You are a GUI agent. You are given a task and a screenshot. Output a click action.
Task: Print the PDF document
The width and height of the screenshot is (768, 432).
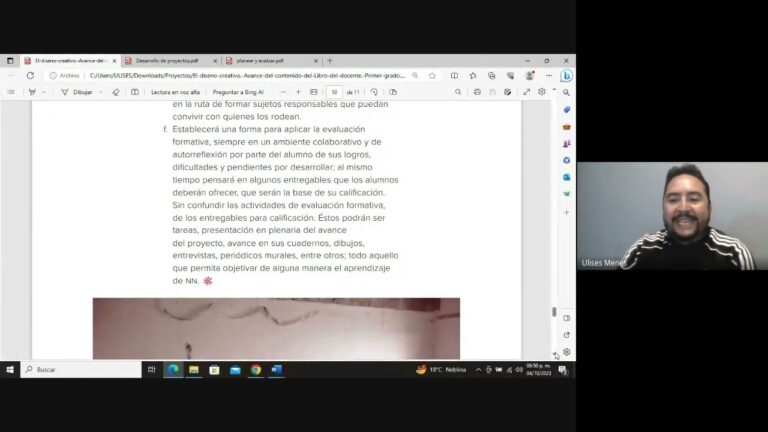coord(477,92)
